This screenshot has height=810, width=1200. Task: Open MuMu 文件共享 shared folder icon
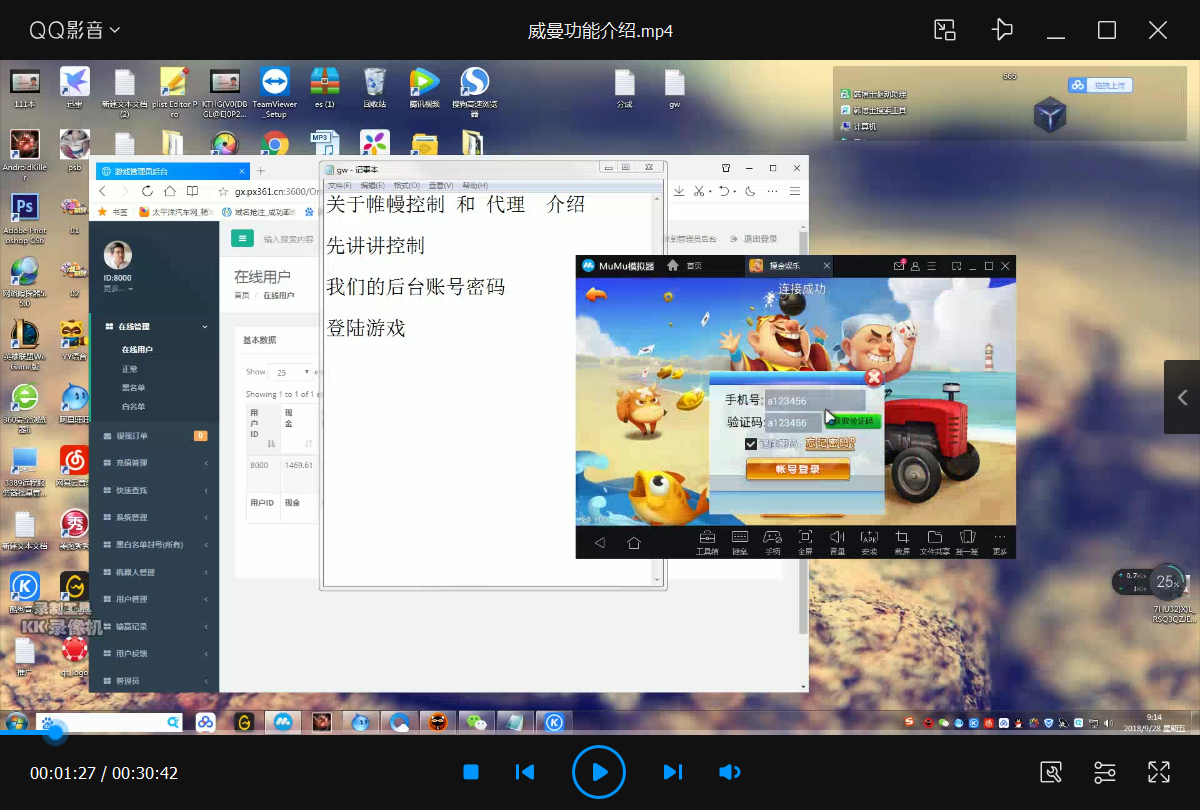935,541
